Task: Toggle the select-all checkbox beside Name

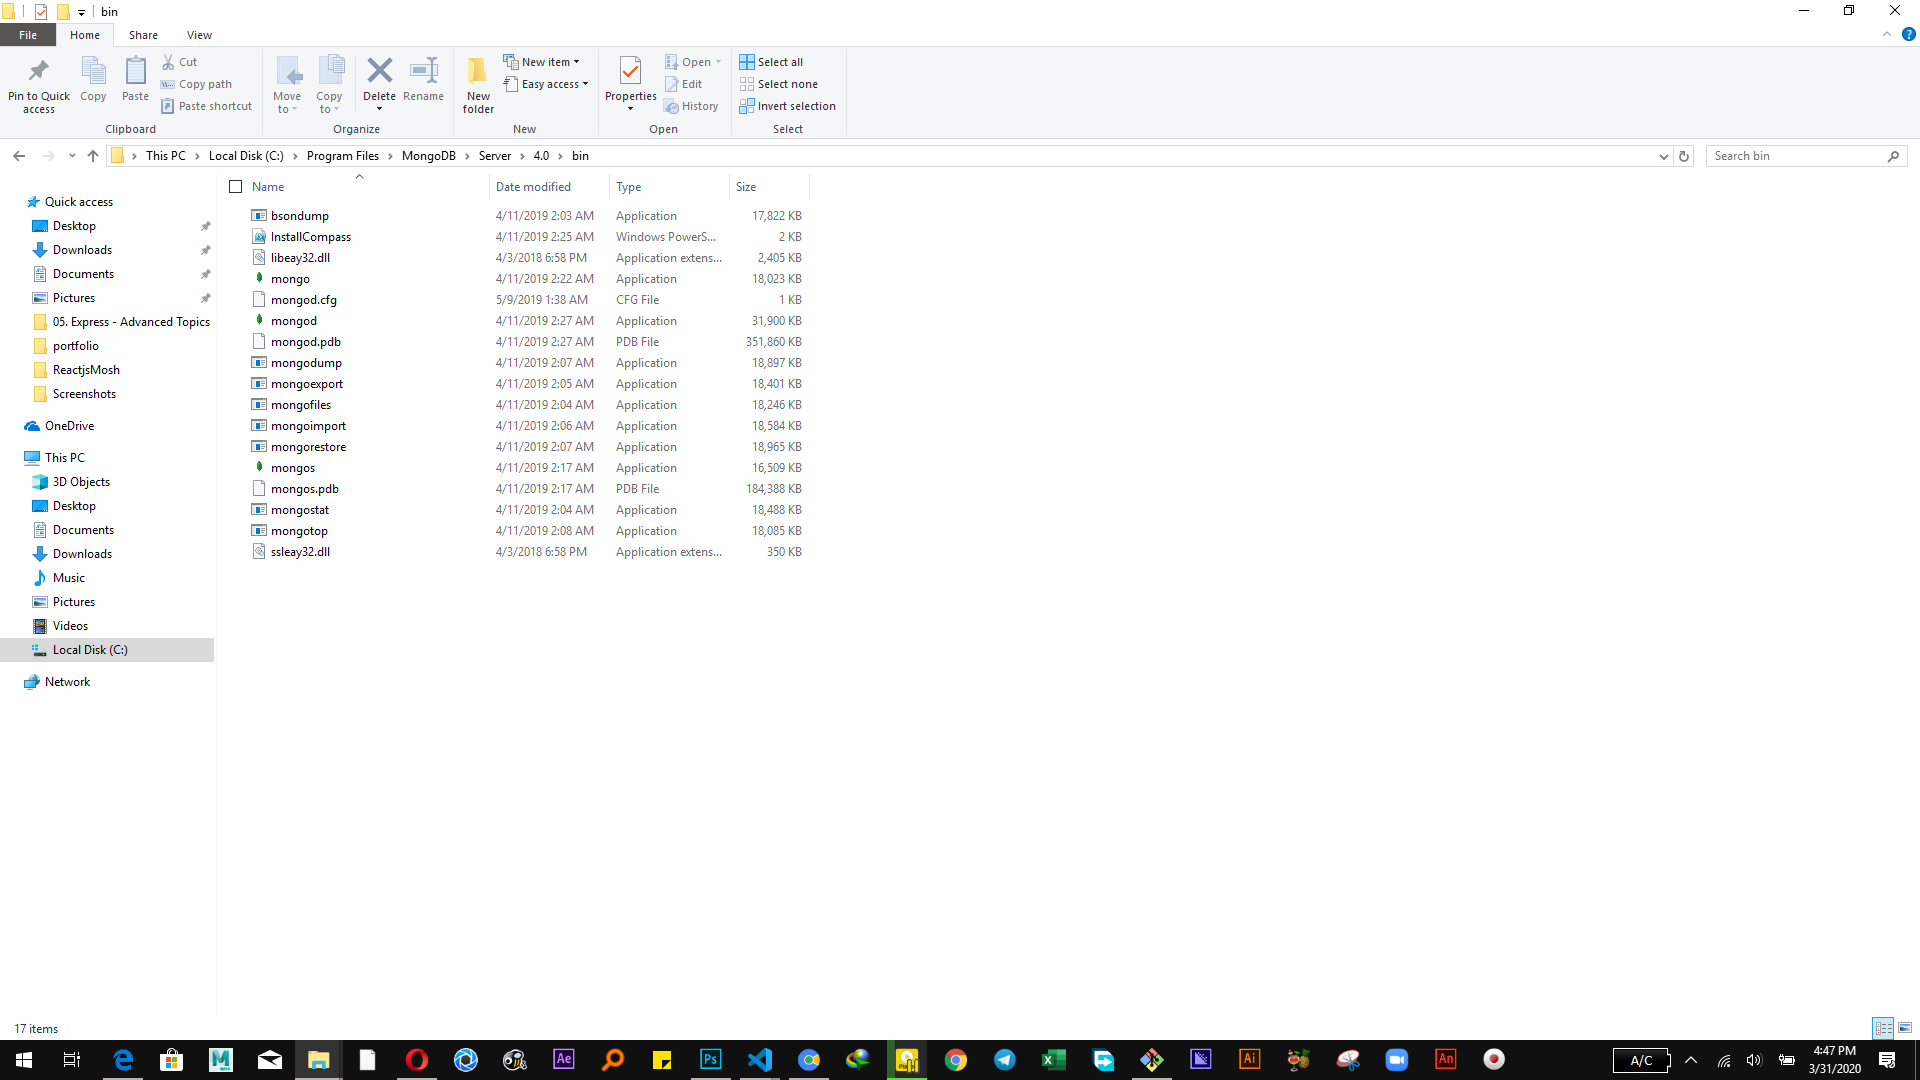Action: pos(236,187)
